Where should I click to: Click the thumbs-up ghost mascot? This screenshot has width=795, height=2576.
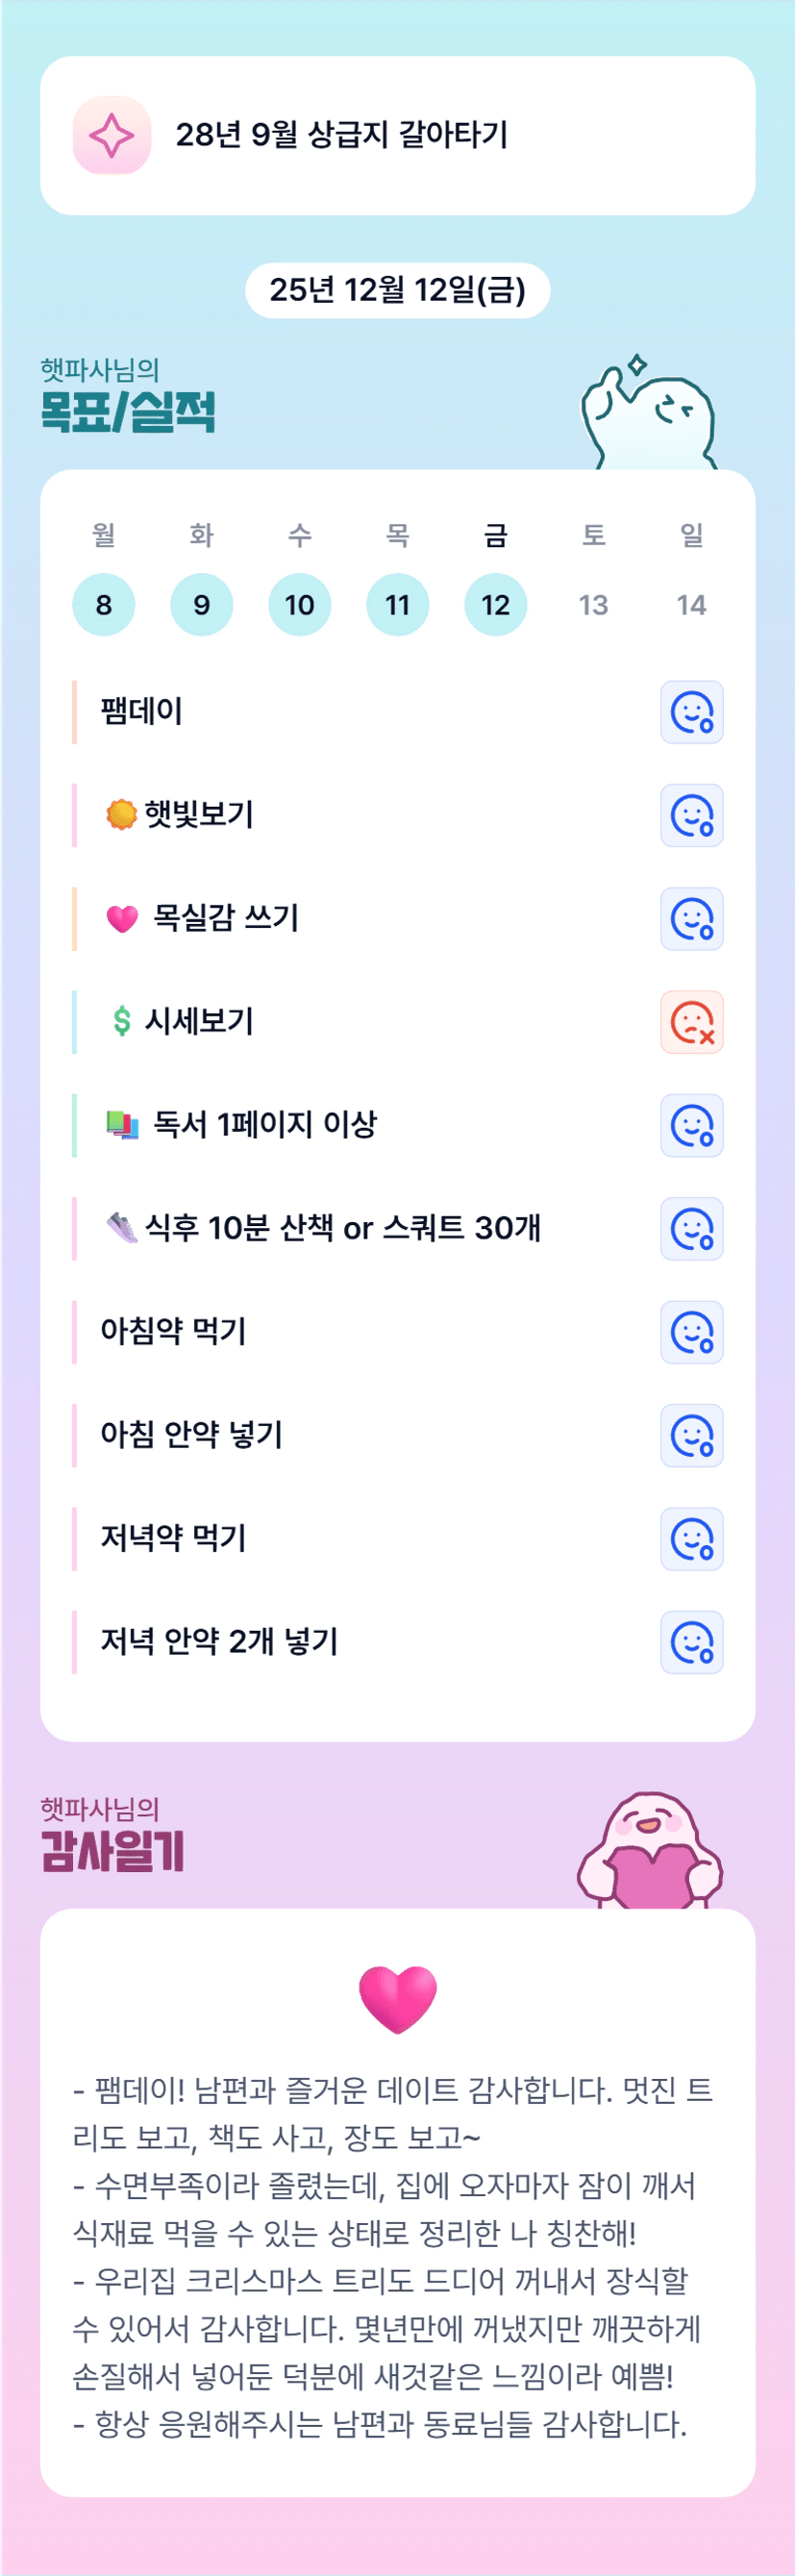tap(650, 414)
